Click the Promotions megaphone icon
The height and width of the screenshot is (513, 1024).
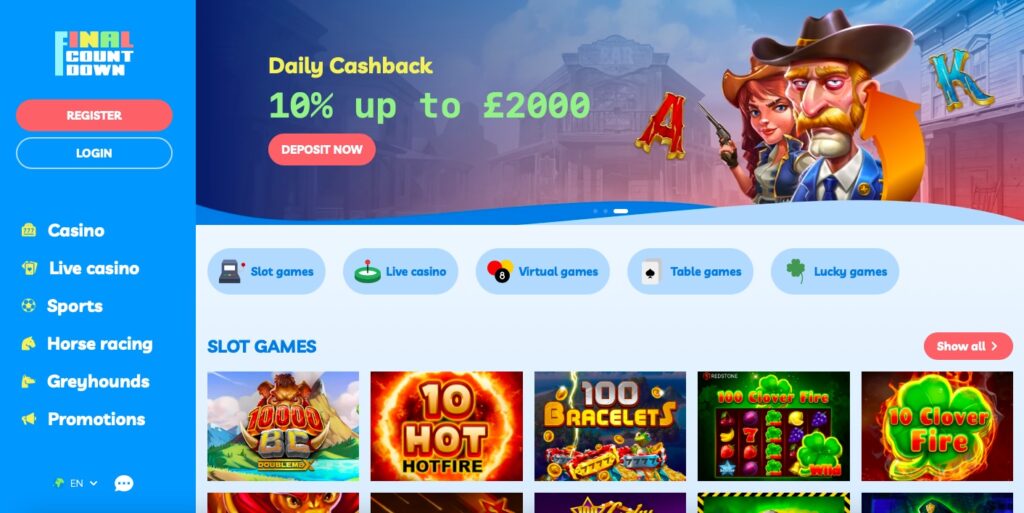29,419
